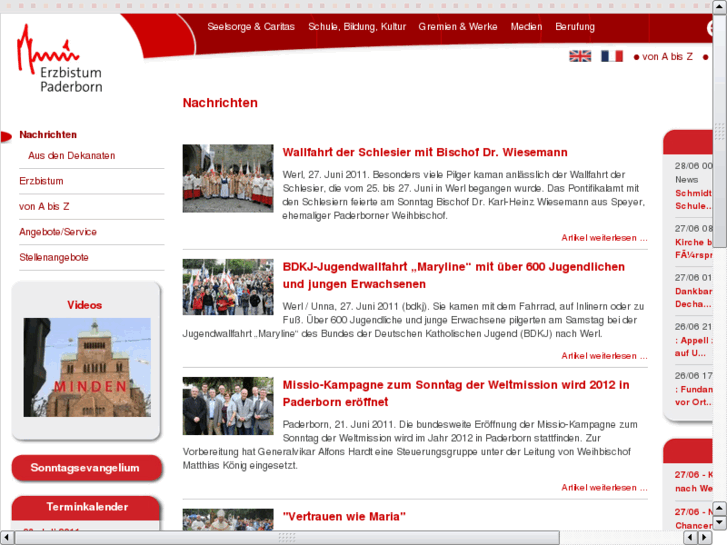
Task: Click horizontal scrollbar right arrow
Action: pyautogui.click(x=705, y=538)
